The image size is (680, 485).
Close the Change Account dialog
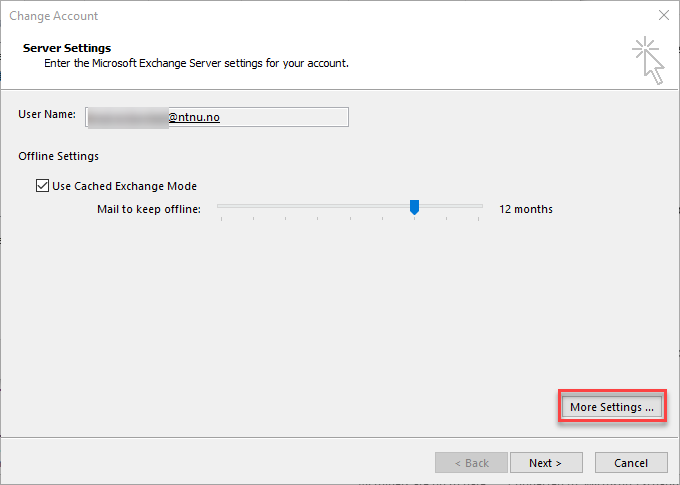(x=664, y=16)
